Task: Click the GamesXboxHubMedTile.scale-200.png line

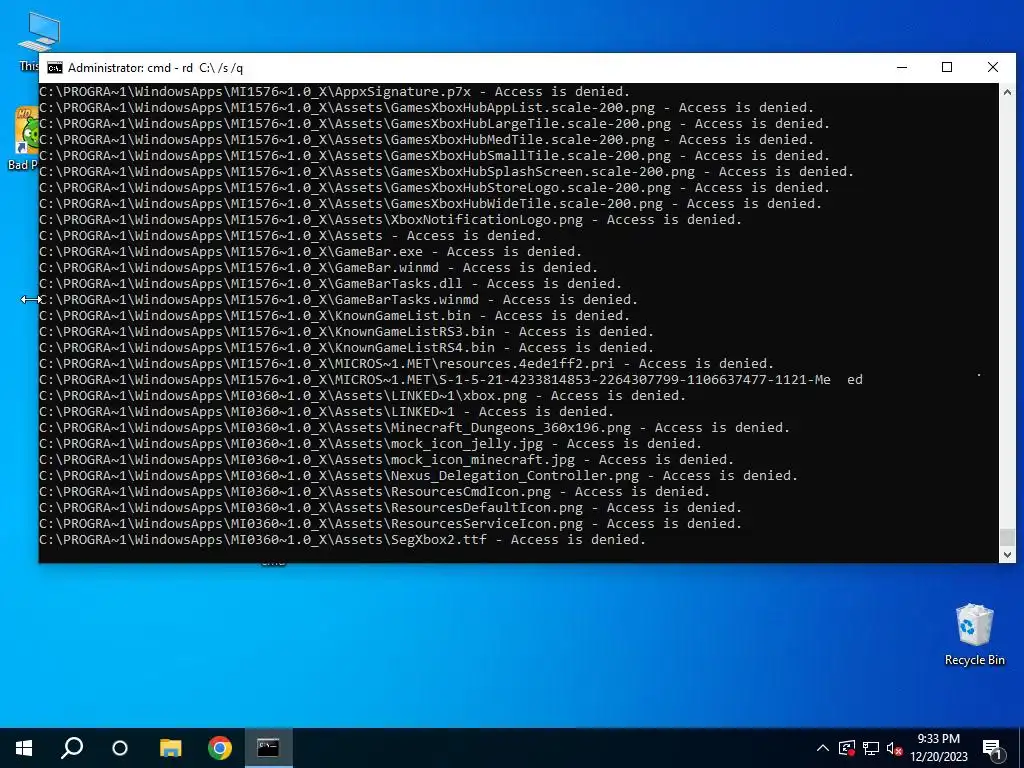Action: [426, 140]
